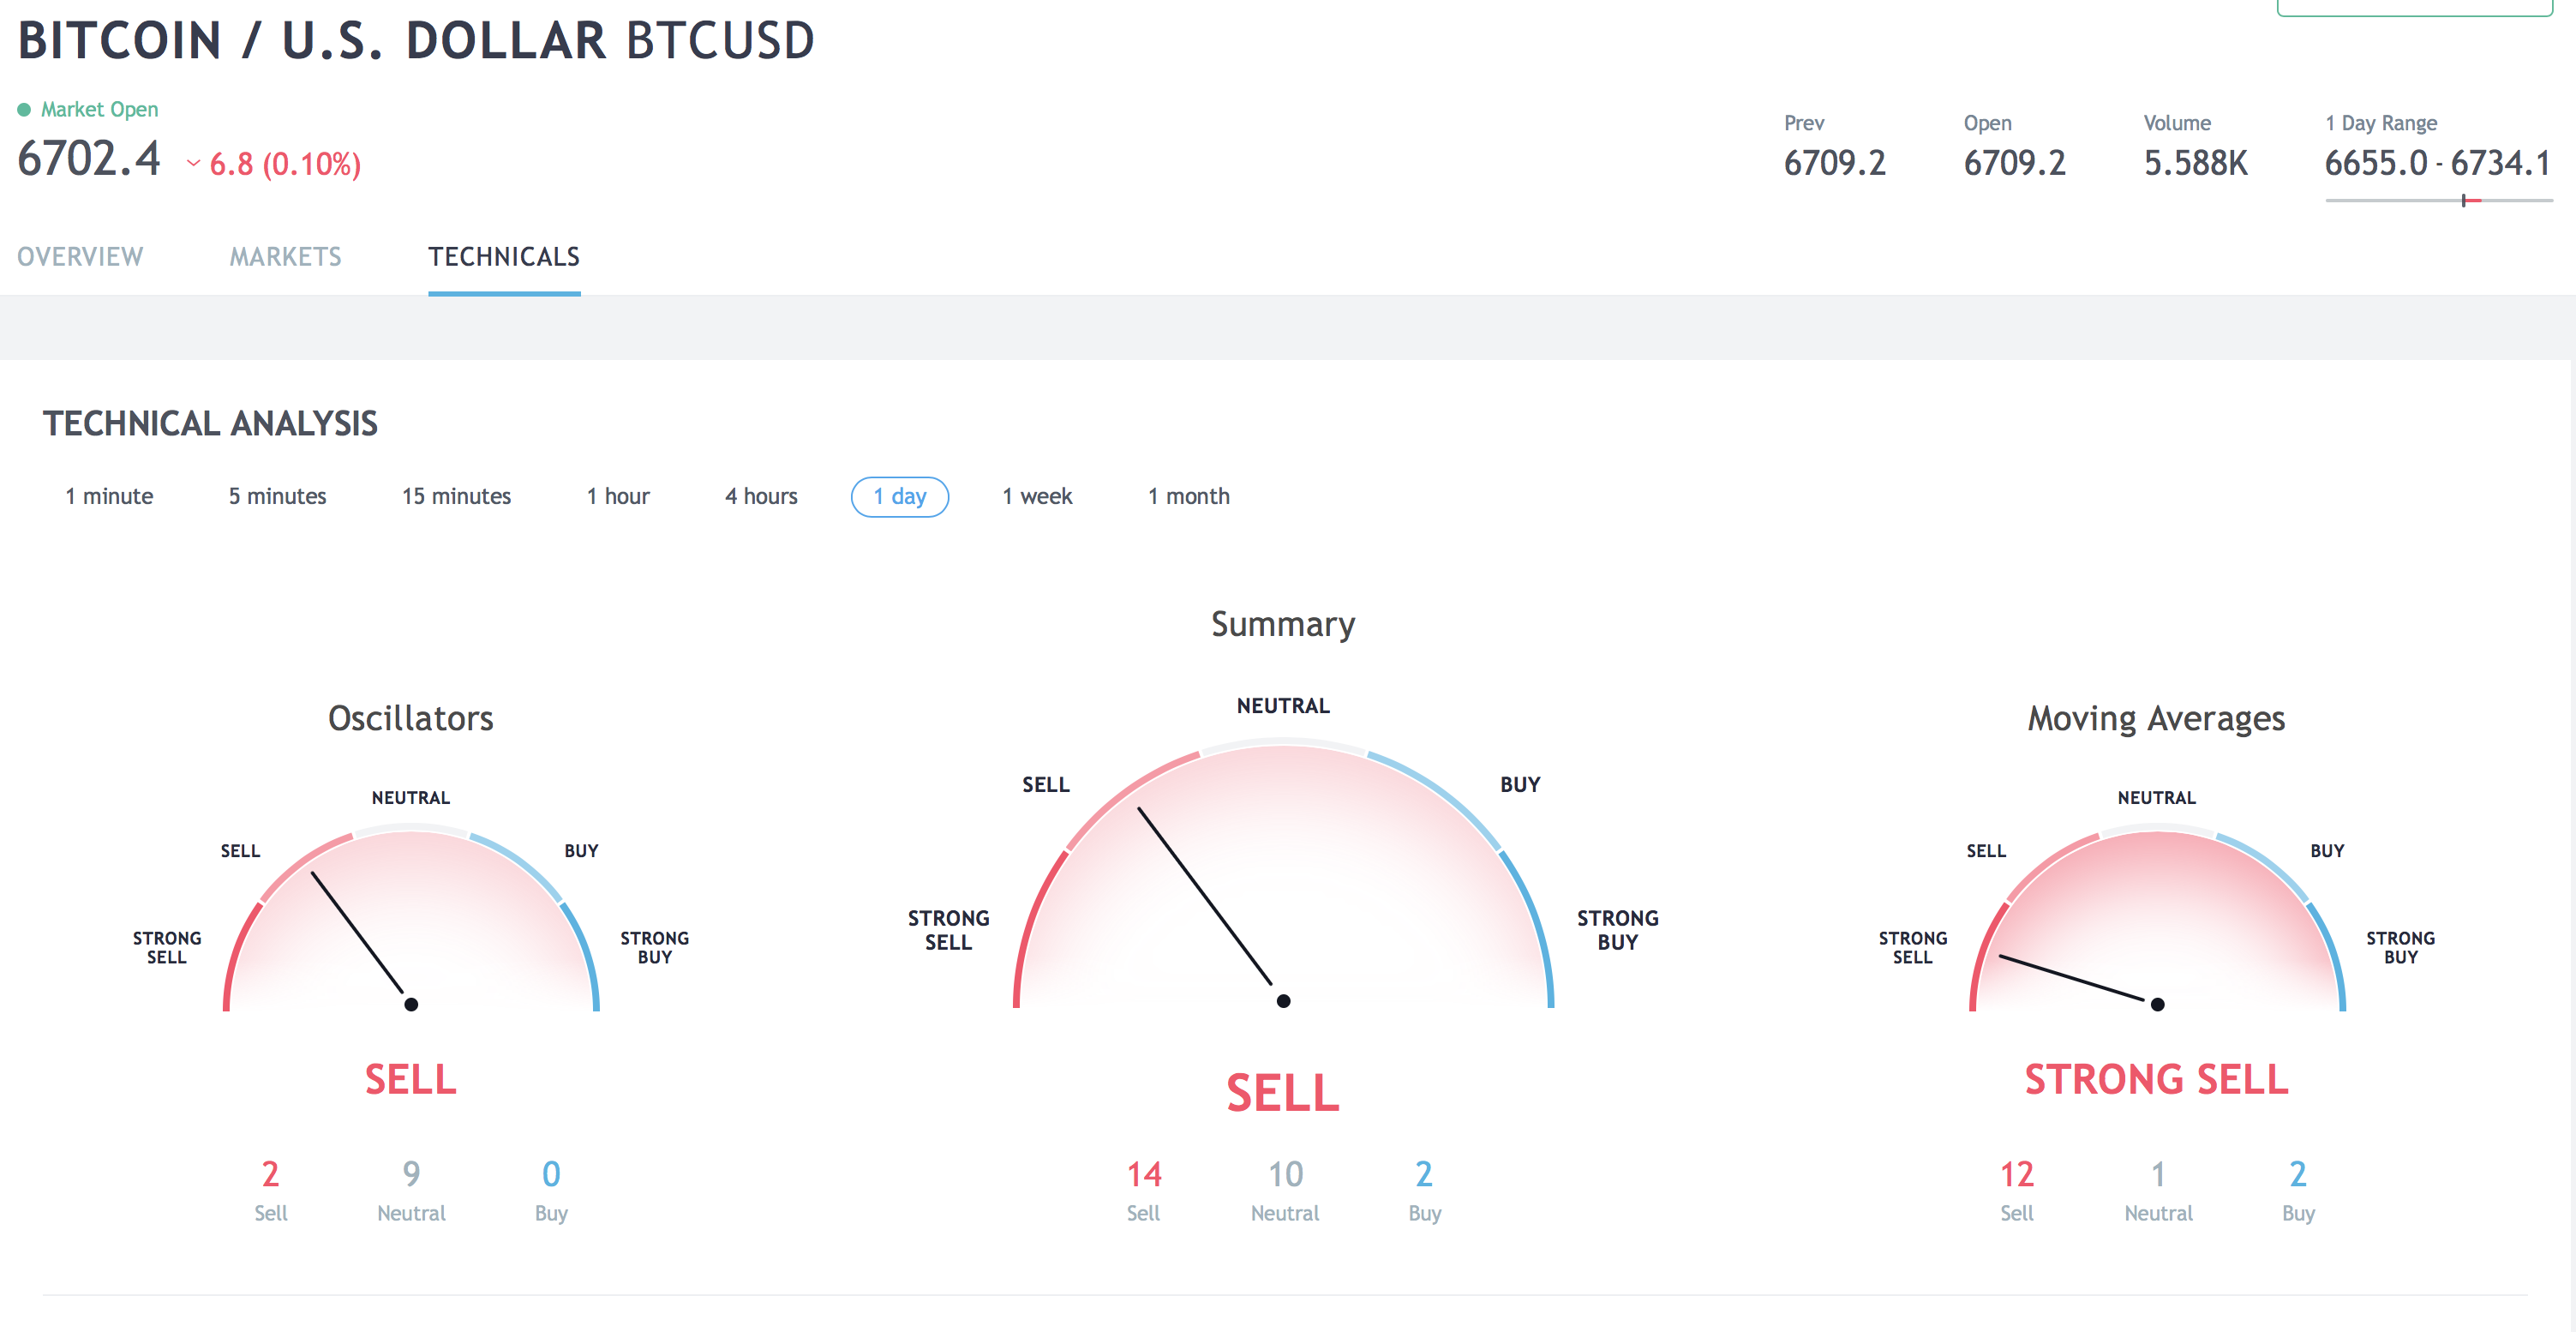Open the Overview tab
This screenshot has height=1332, width=2576.
[80, 257]
